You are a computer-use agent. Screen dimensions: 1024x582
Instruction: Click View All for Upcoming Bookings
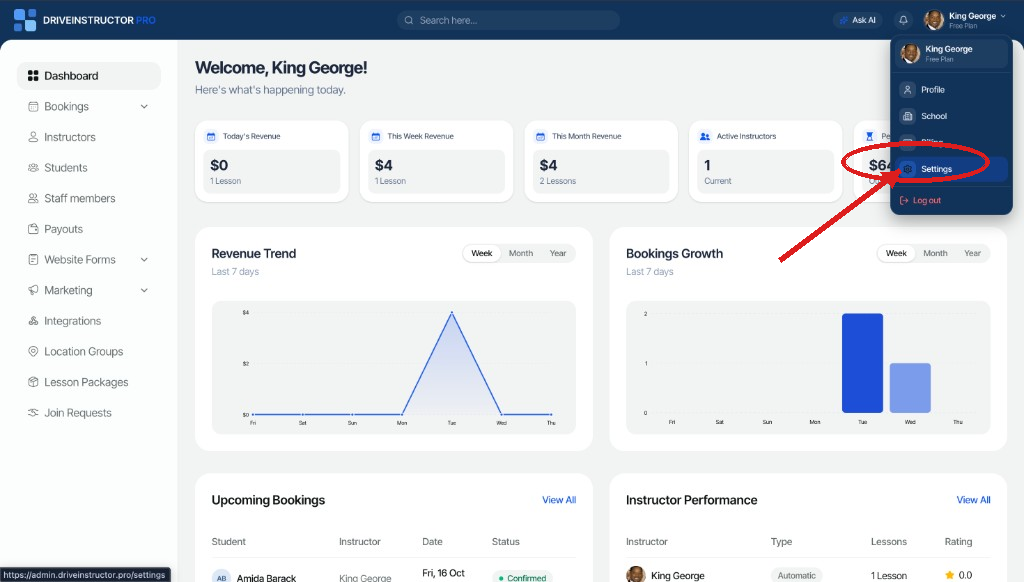click(559, 500)
